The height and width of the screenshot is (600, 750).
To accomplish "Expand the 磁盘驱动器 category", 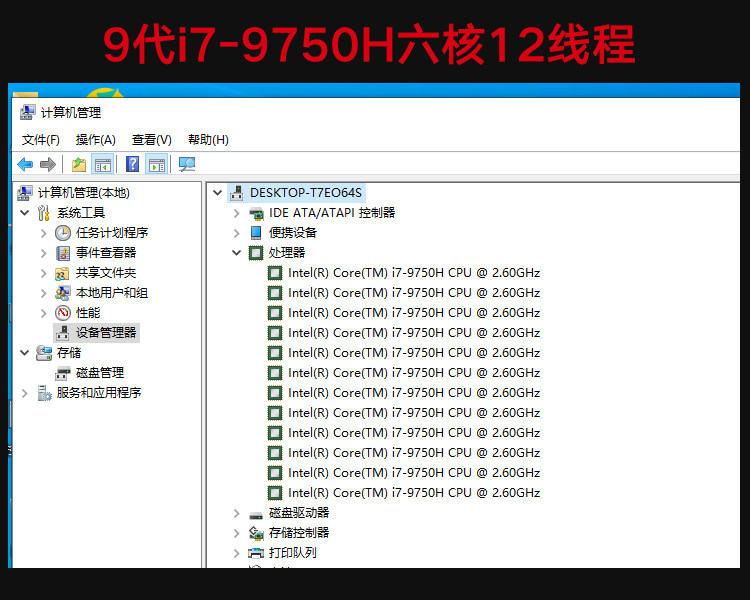I will click(236, 513).
